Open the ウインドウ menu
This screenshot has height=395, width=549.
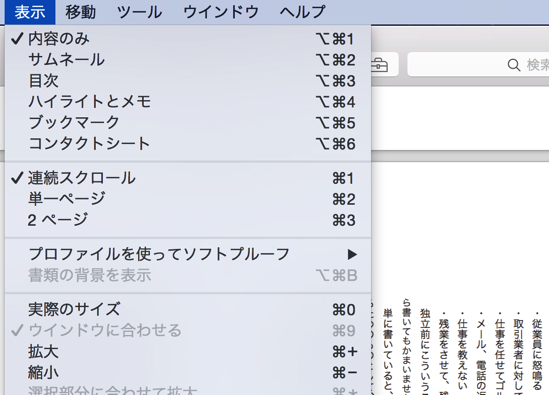click(221, 12)
